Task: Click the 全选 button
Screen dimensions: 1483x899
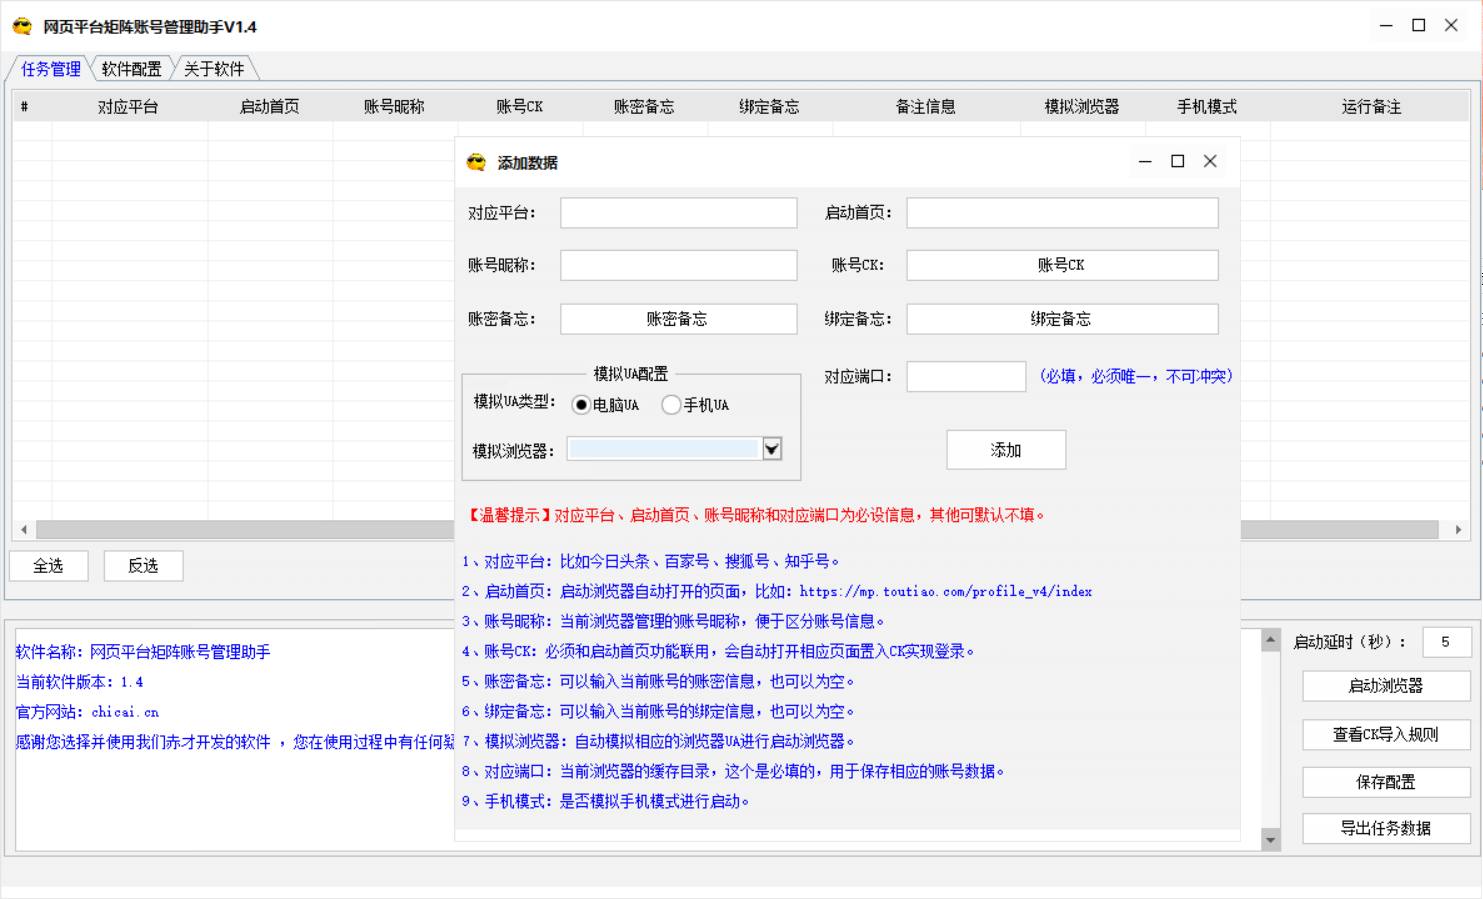Action: 49,566
